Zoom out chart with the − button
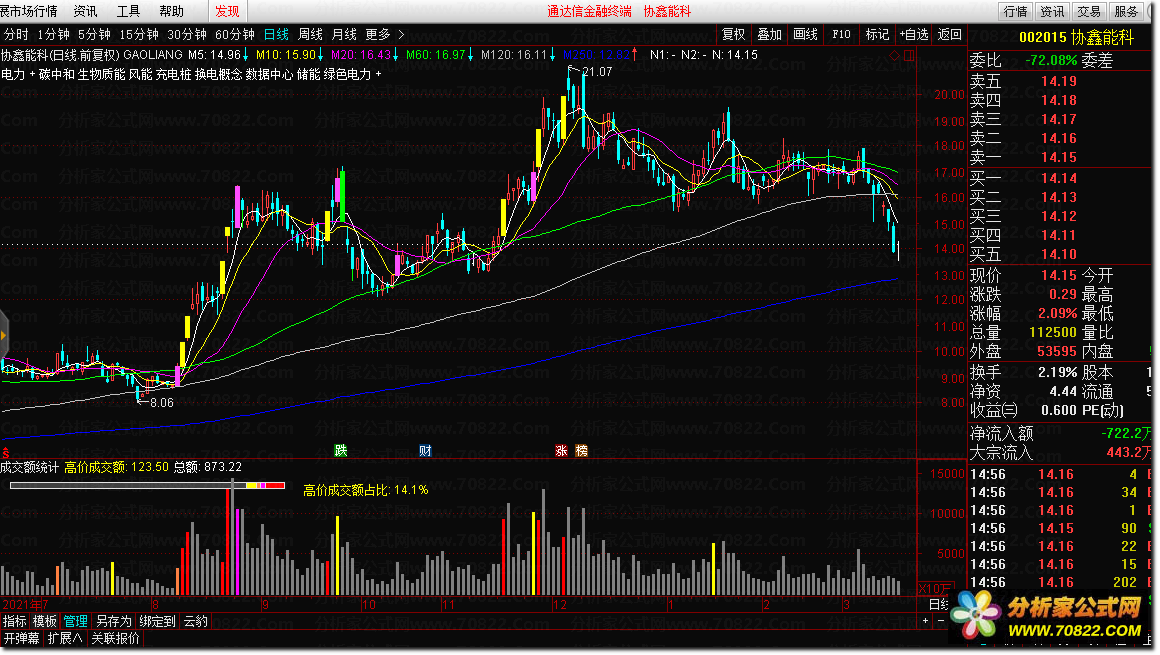Screen dimensions: 1160x655 click(940, 621)
